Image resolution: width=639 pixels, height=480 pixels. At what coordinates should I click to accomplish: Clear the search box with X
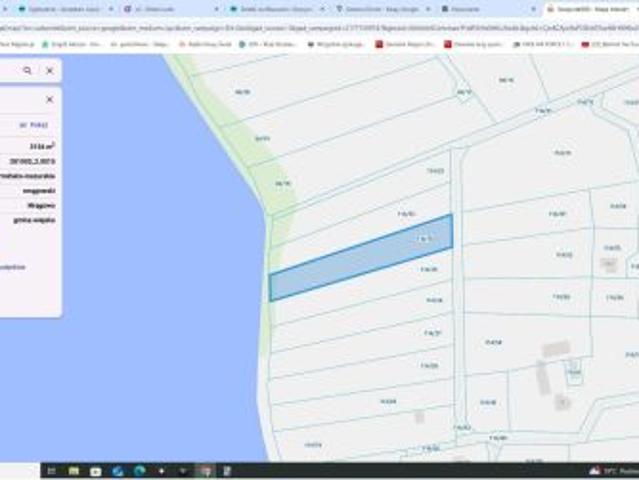(49, 71)
